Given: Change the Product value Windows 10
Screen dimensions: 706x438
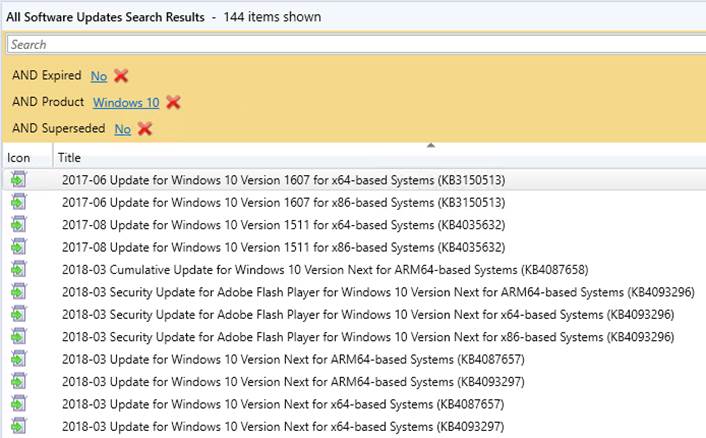Looking at the screenshot, I should coord(126,103).
